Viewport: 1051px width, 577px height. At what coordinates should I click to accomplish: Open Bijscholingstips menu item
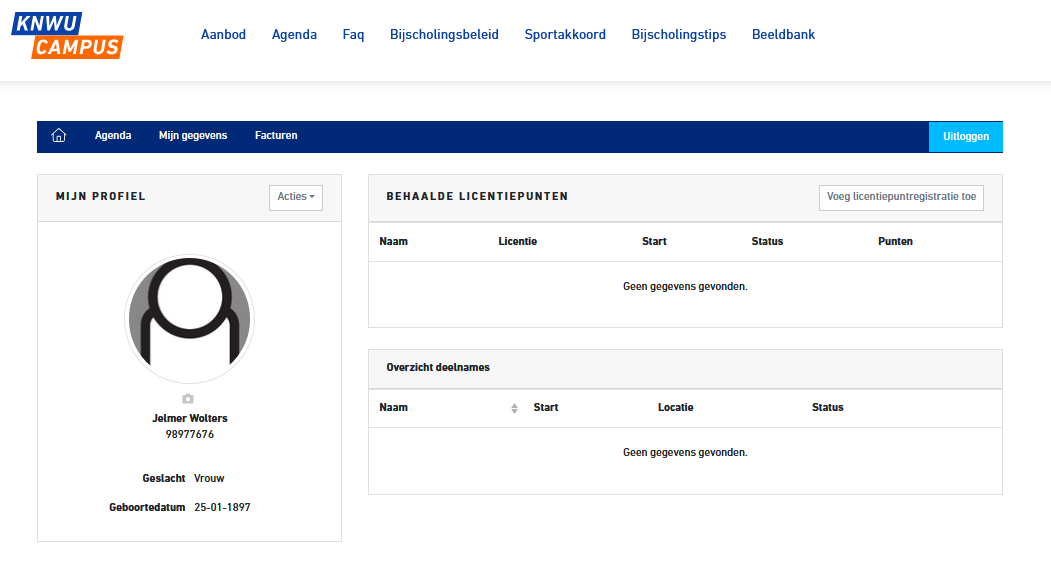(x=679, y=34)
